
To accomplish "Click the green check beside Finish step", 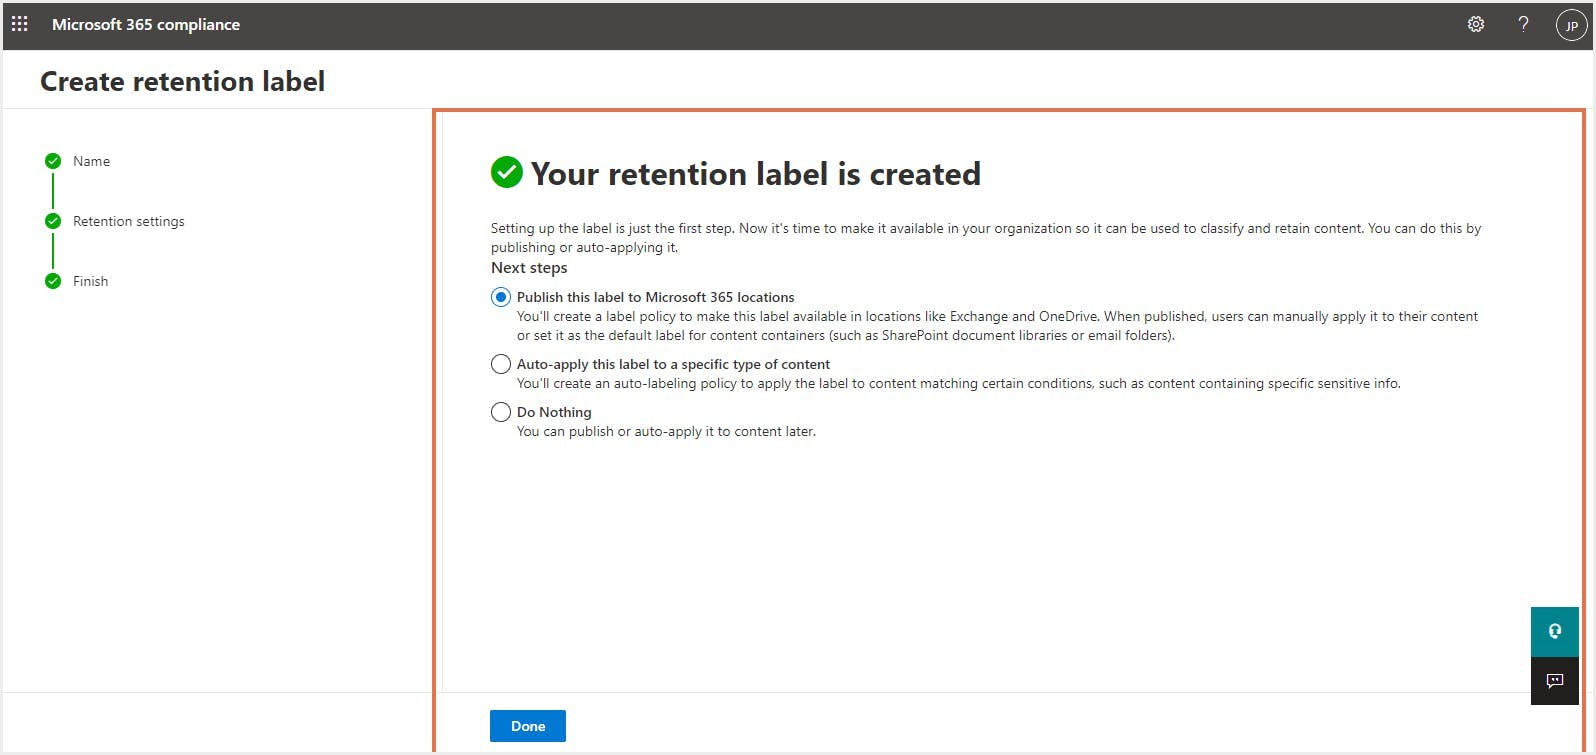I will point(53,281).
